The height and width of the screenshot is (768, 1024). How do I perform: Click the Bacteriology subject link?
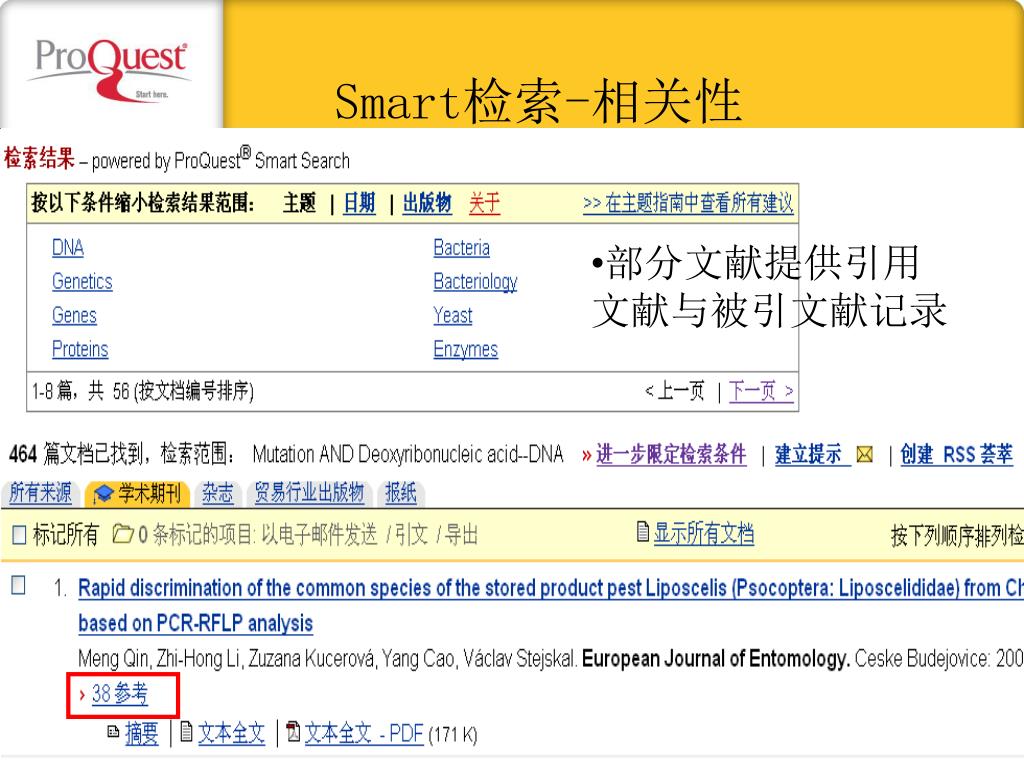475,281
